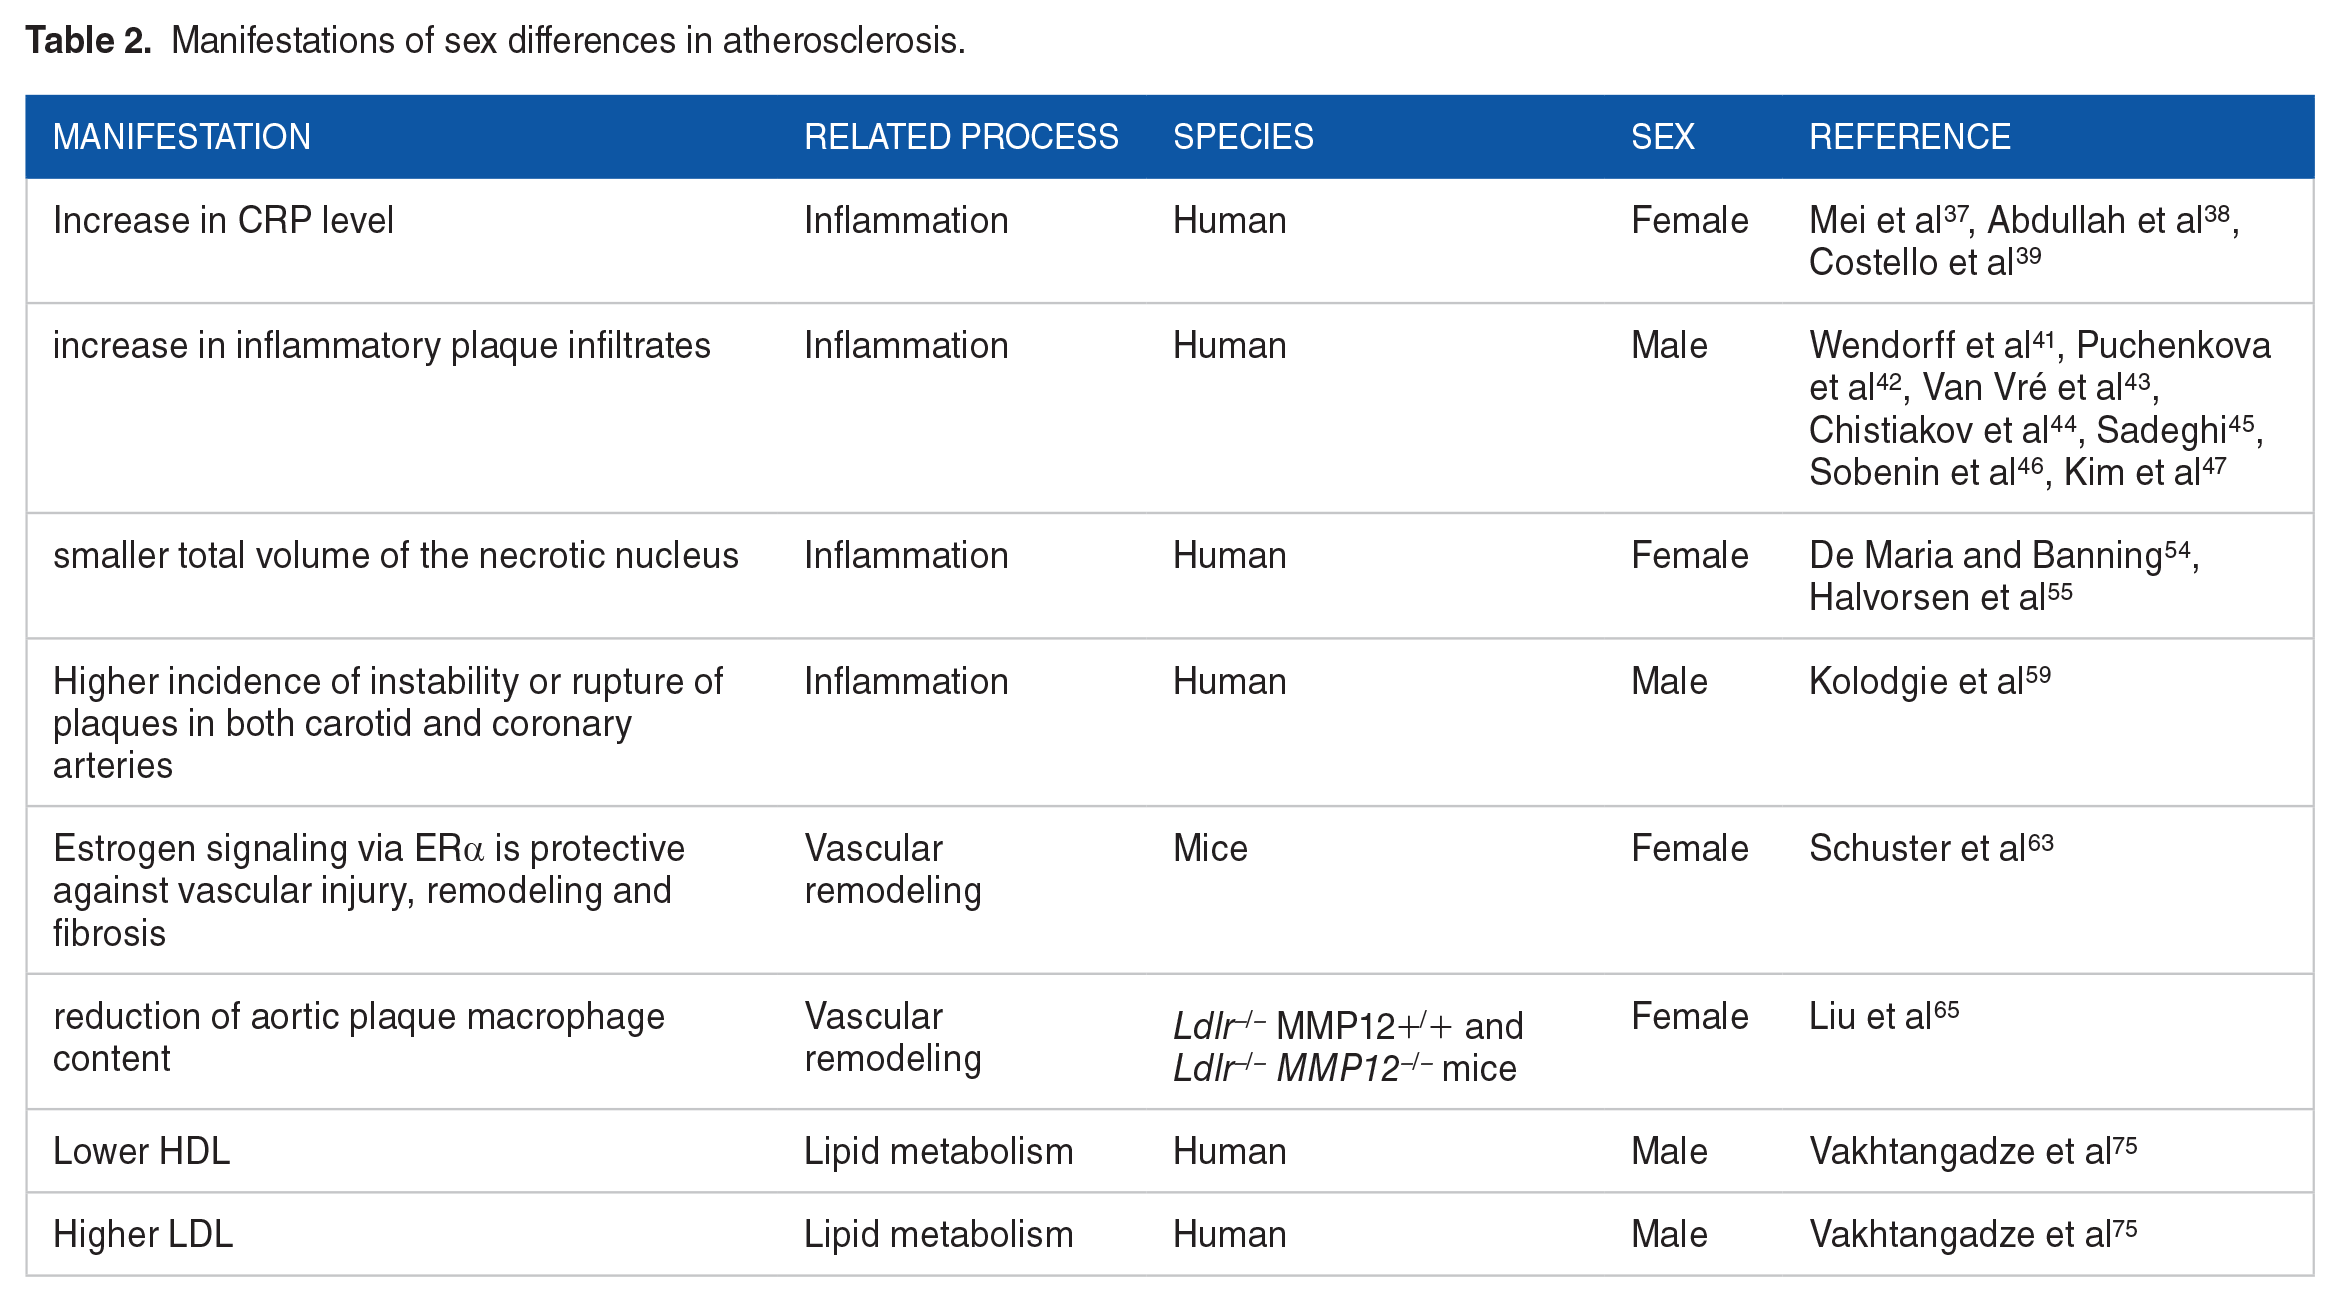Click the RELATED PROCESS column header
The image size is (2340, 1302).
click(x=961, y=137)
